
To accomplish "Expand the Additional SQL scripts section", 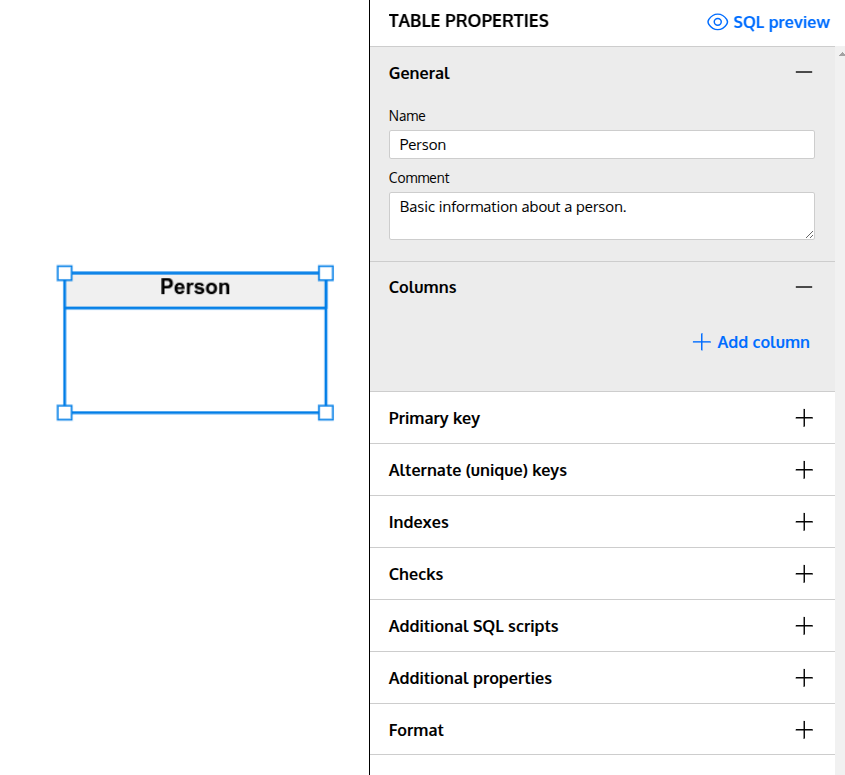I will coord(804,626).
